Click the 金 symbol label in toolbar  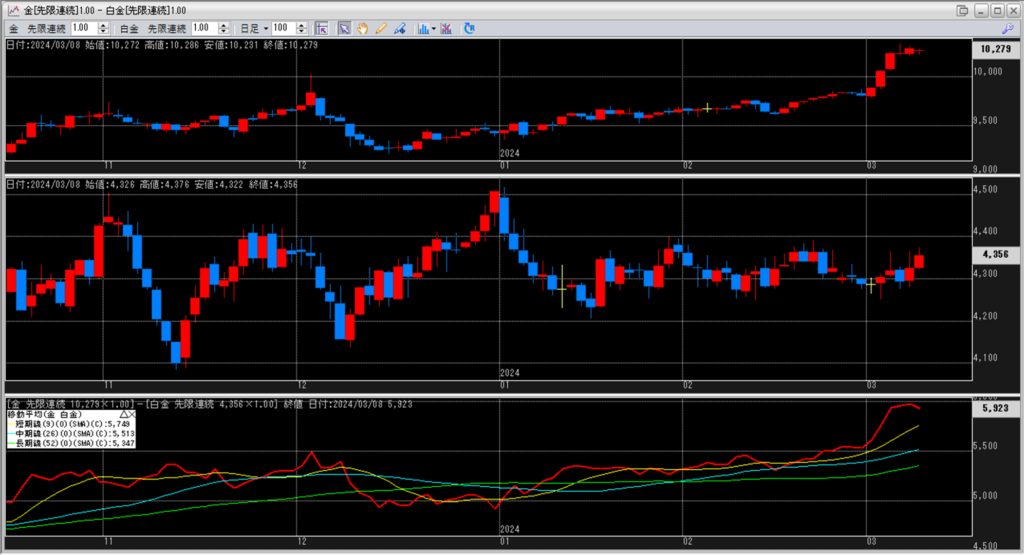[13, 28]
